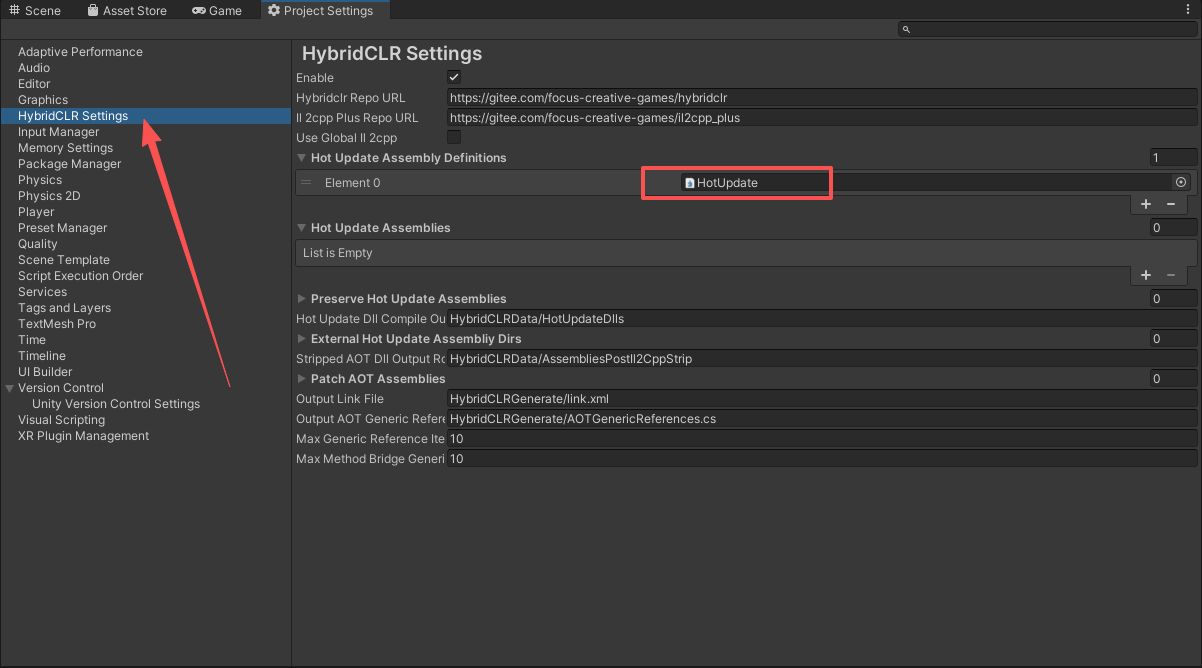The height and width of the screenshot is (668, 1202).
Task: Add entry with plus under Hot Update Assemblies
Action: point(1146,274)
